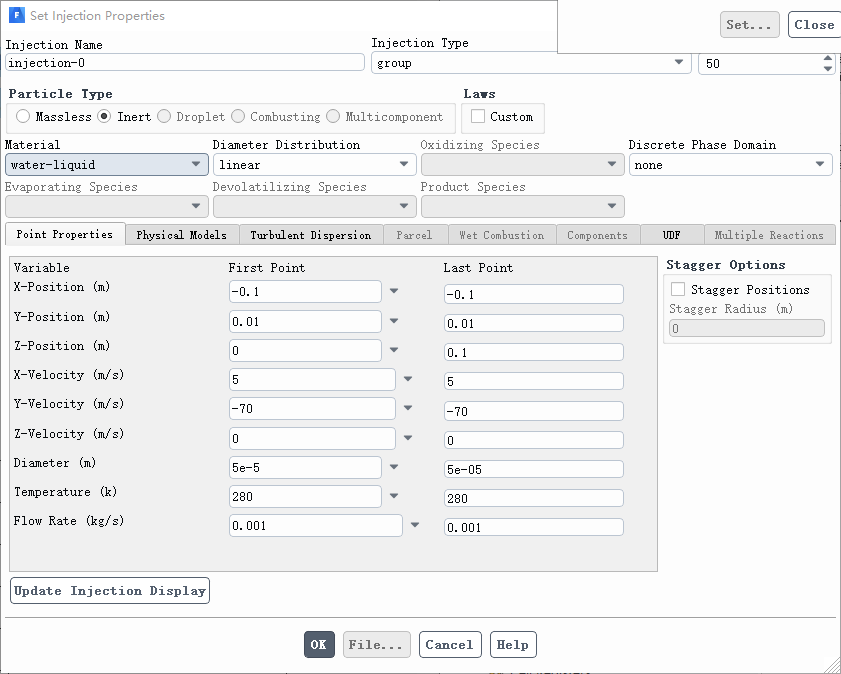Open the Flow Rate first point arrow menu
This screenshot has width=841, height=674.
415,525
